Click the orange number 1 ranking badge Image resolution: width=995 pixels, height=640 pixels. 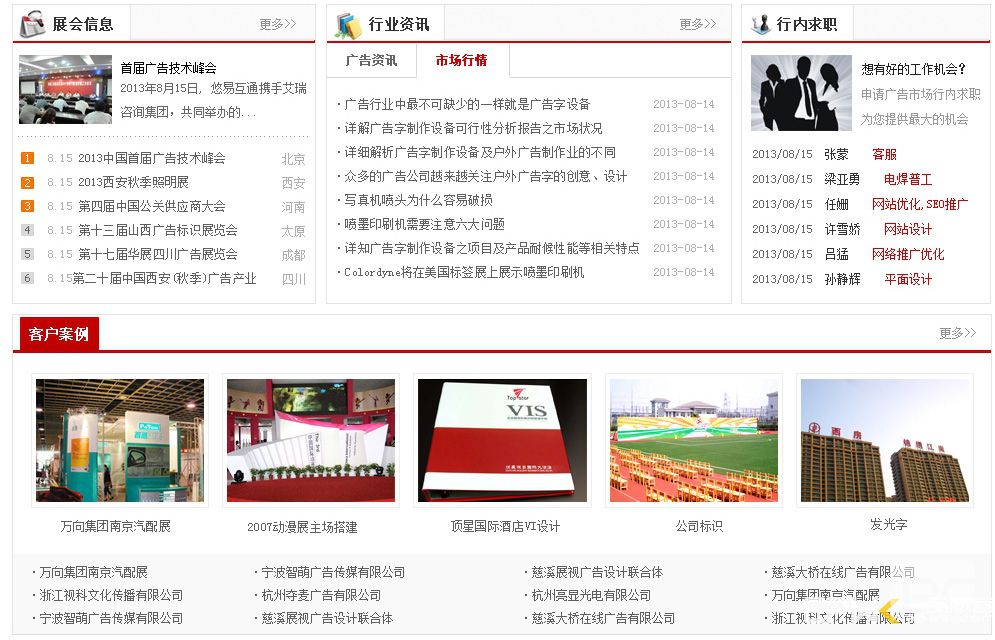28,158
